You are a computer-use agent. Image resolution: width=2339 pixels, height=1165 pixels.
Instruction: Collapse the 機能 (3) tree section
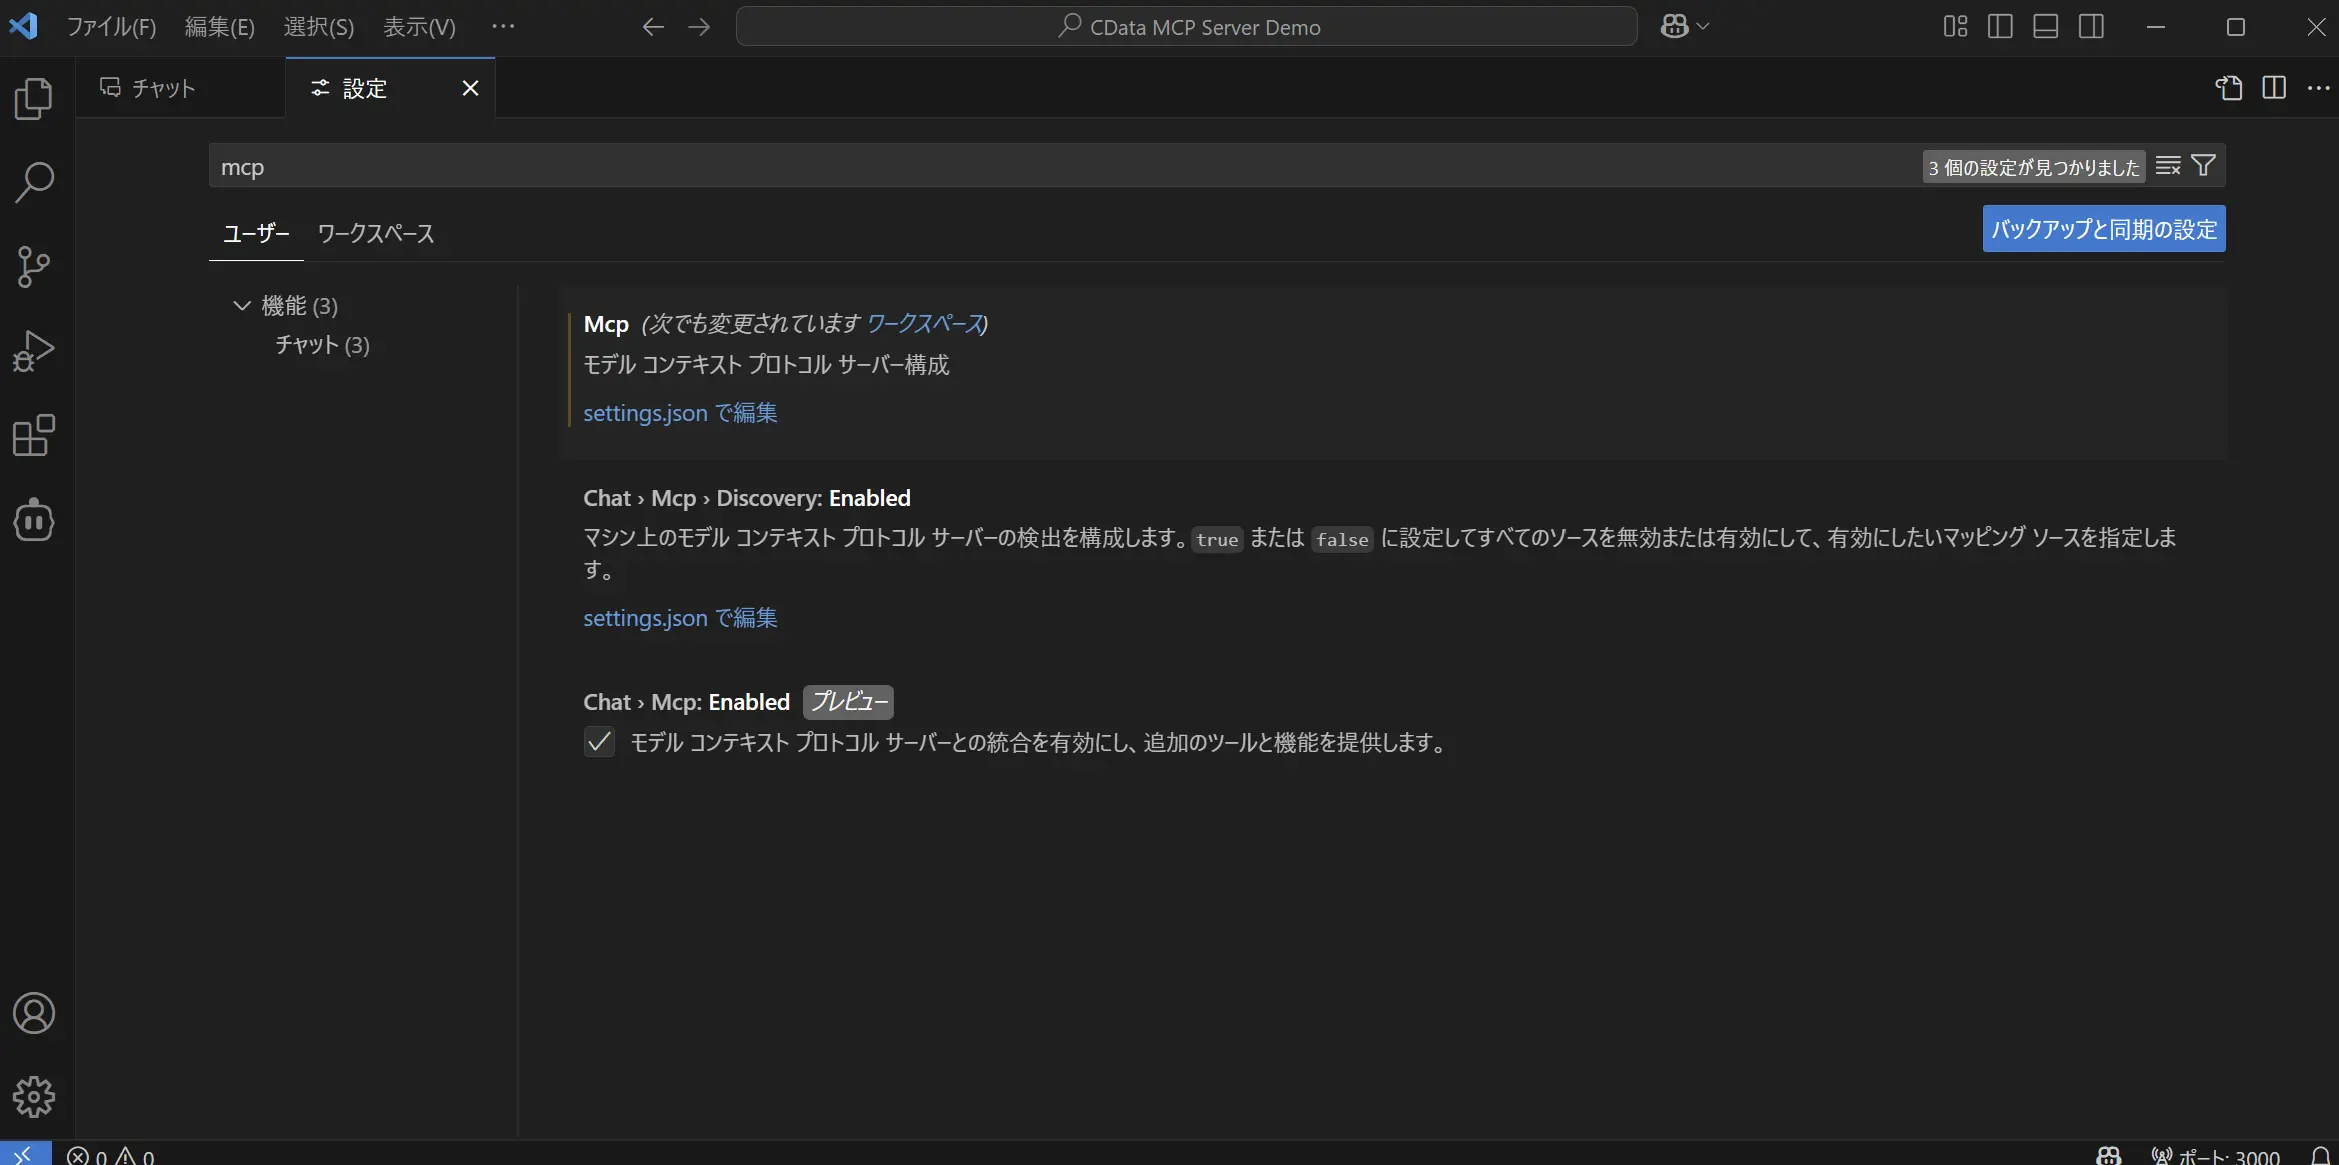click(x=241, y=305)
